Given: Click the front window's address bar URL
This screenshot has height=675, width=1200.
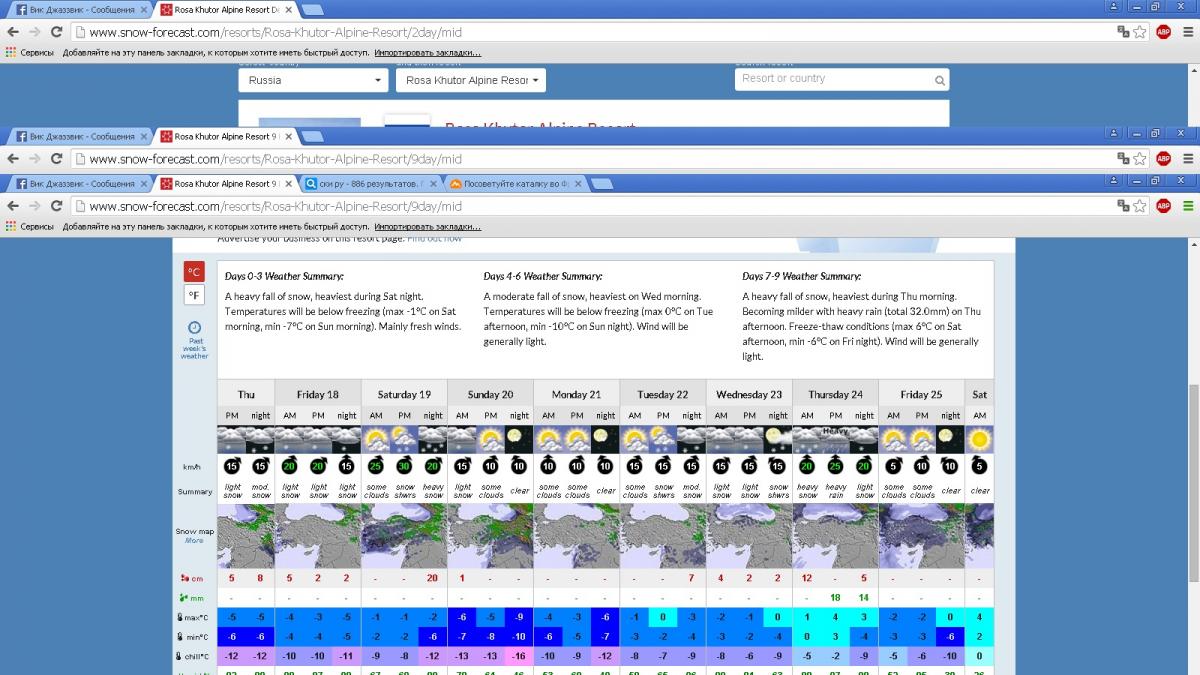Looking at the screenshot, I should pos(276,206).
